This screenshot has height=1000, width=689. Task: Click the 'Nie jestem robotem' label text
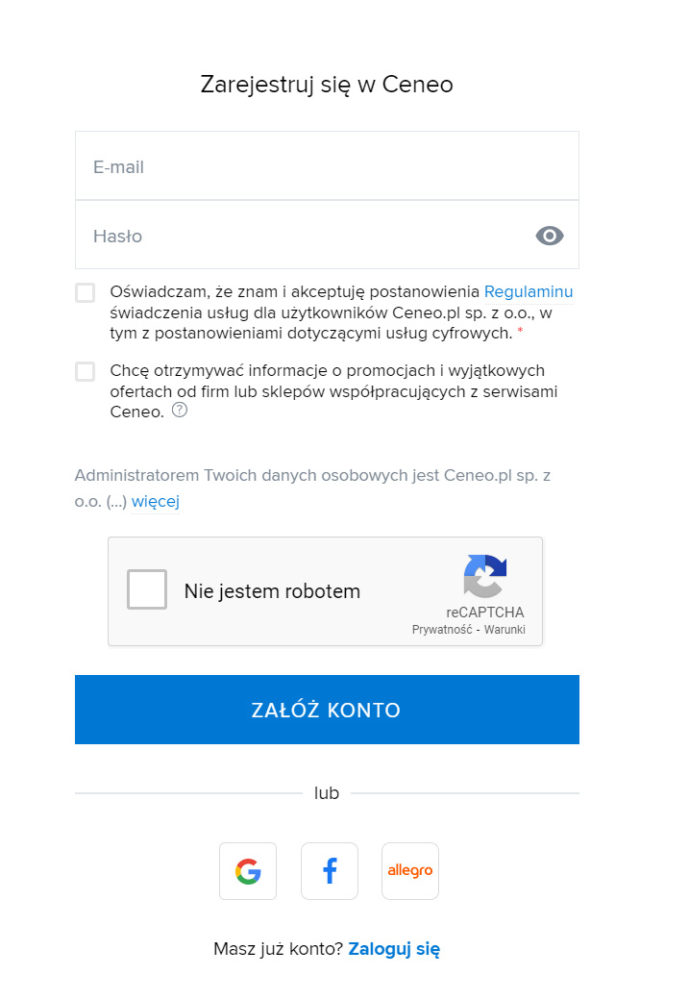(x=272, y=591)
